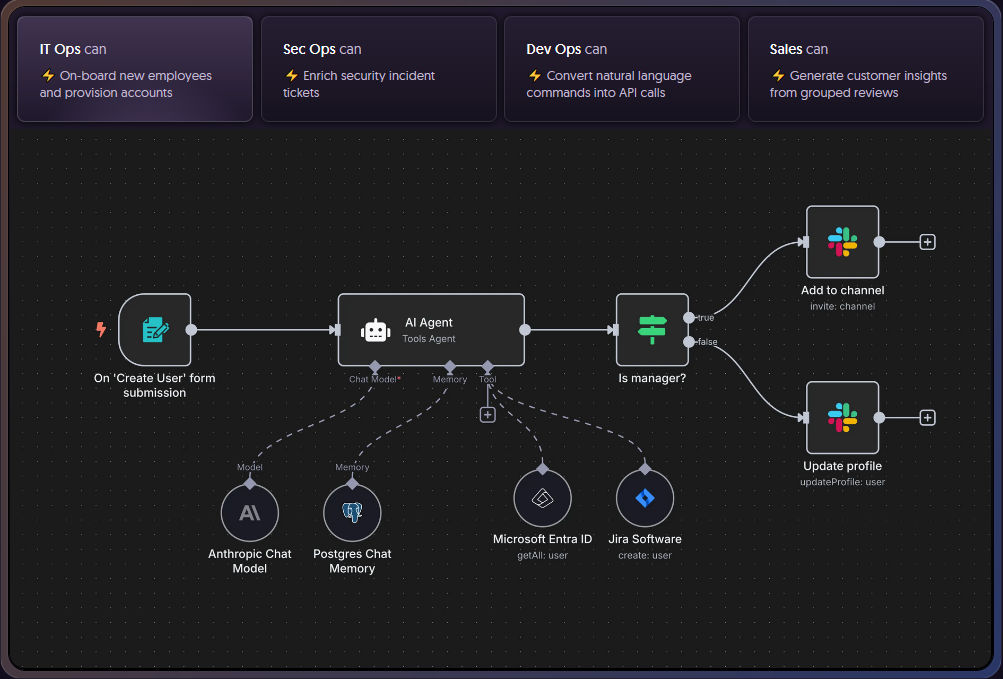Click the 'Is manager?' signpost node
This screenshot has width=1003, height=679.
click(x=652, y=329)
